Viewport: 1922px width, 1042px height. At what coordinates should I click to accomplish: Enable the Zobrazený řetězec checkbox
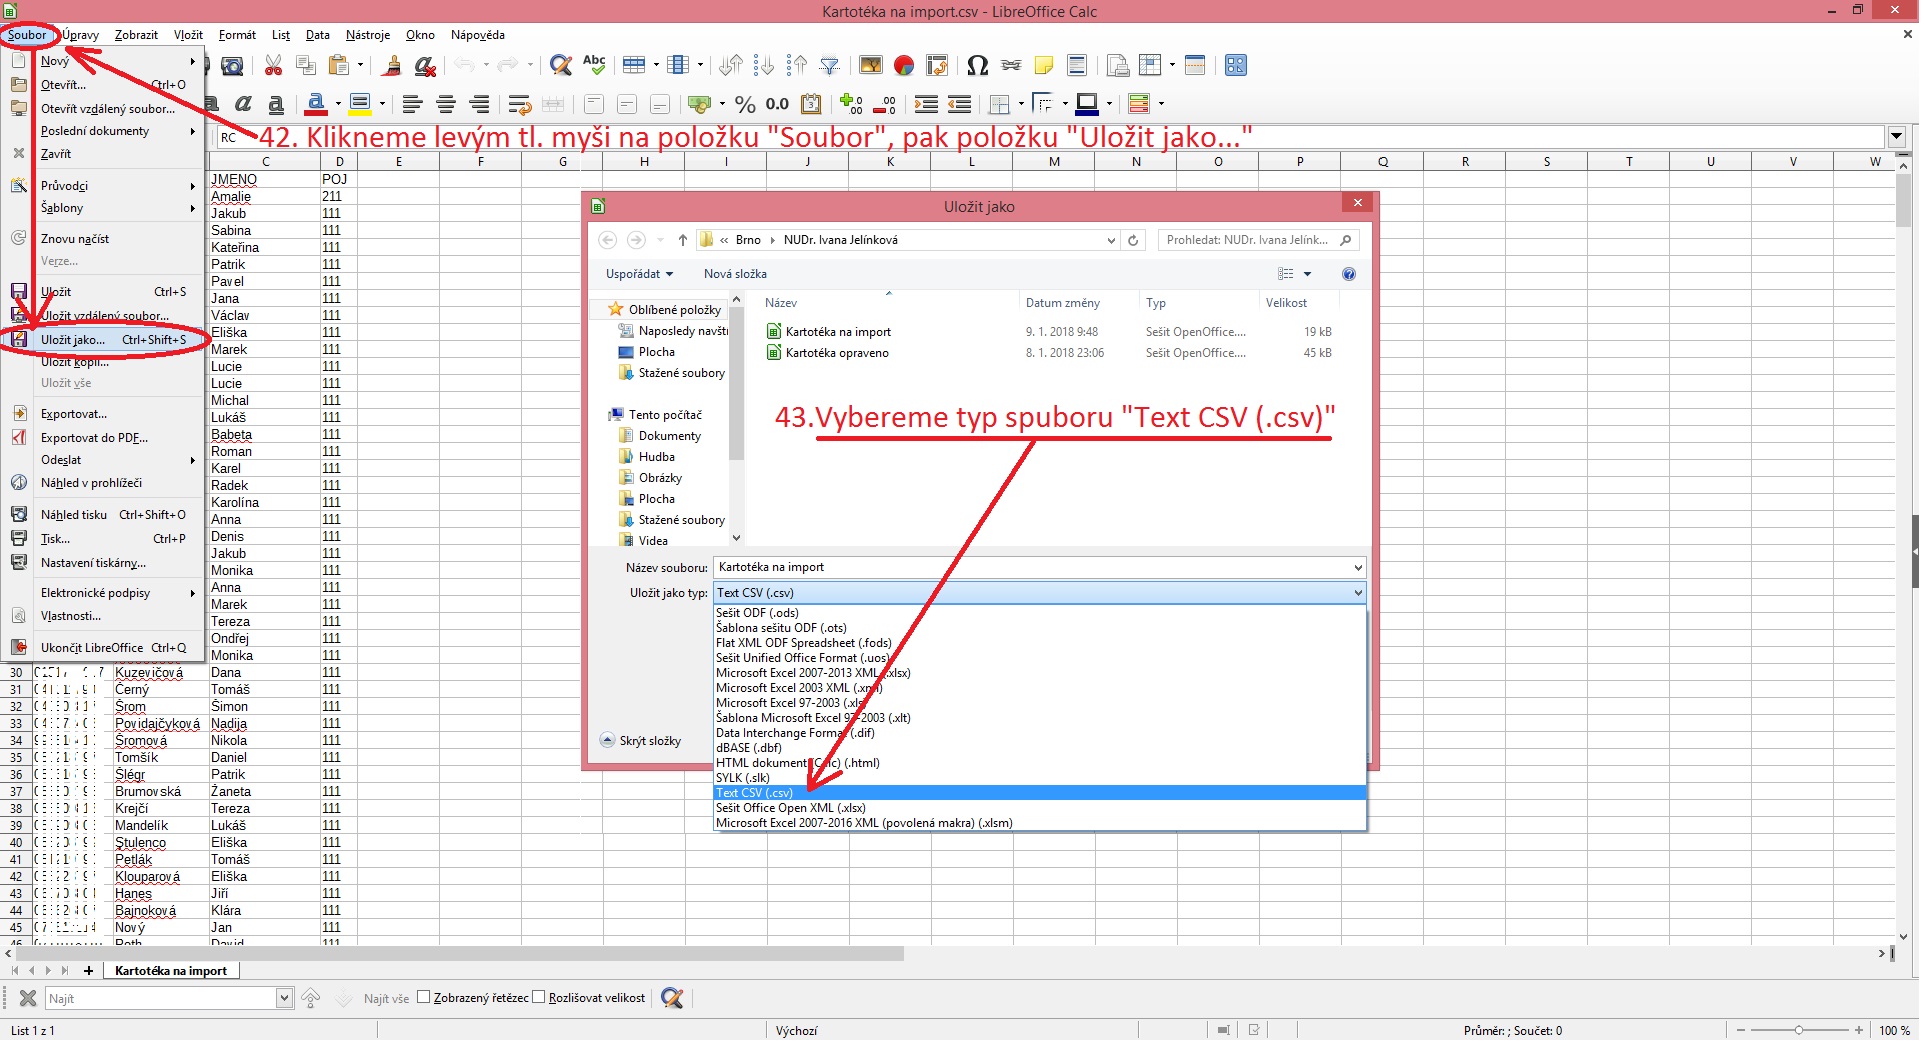point(423,998)
